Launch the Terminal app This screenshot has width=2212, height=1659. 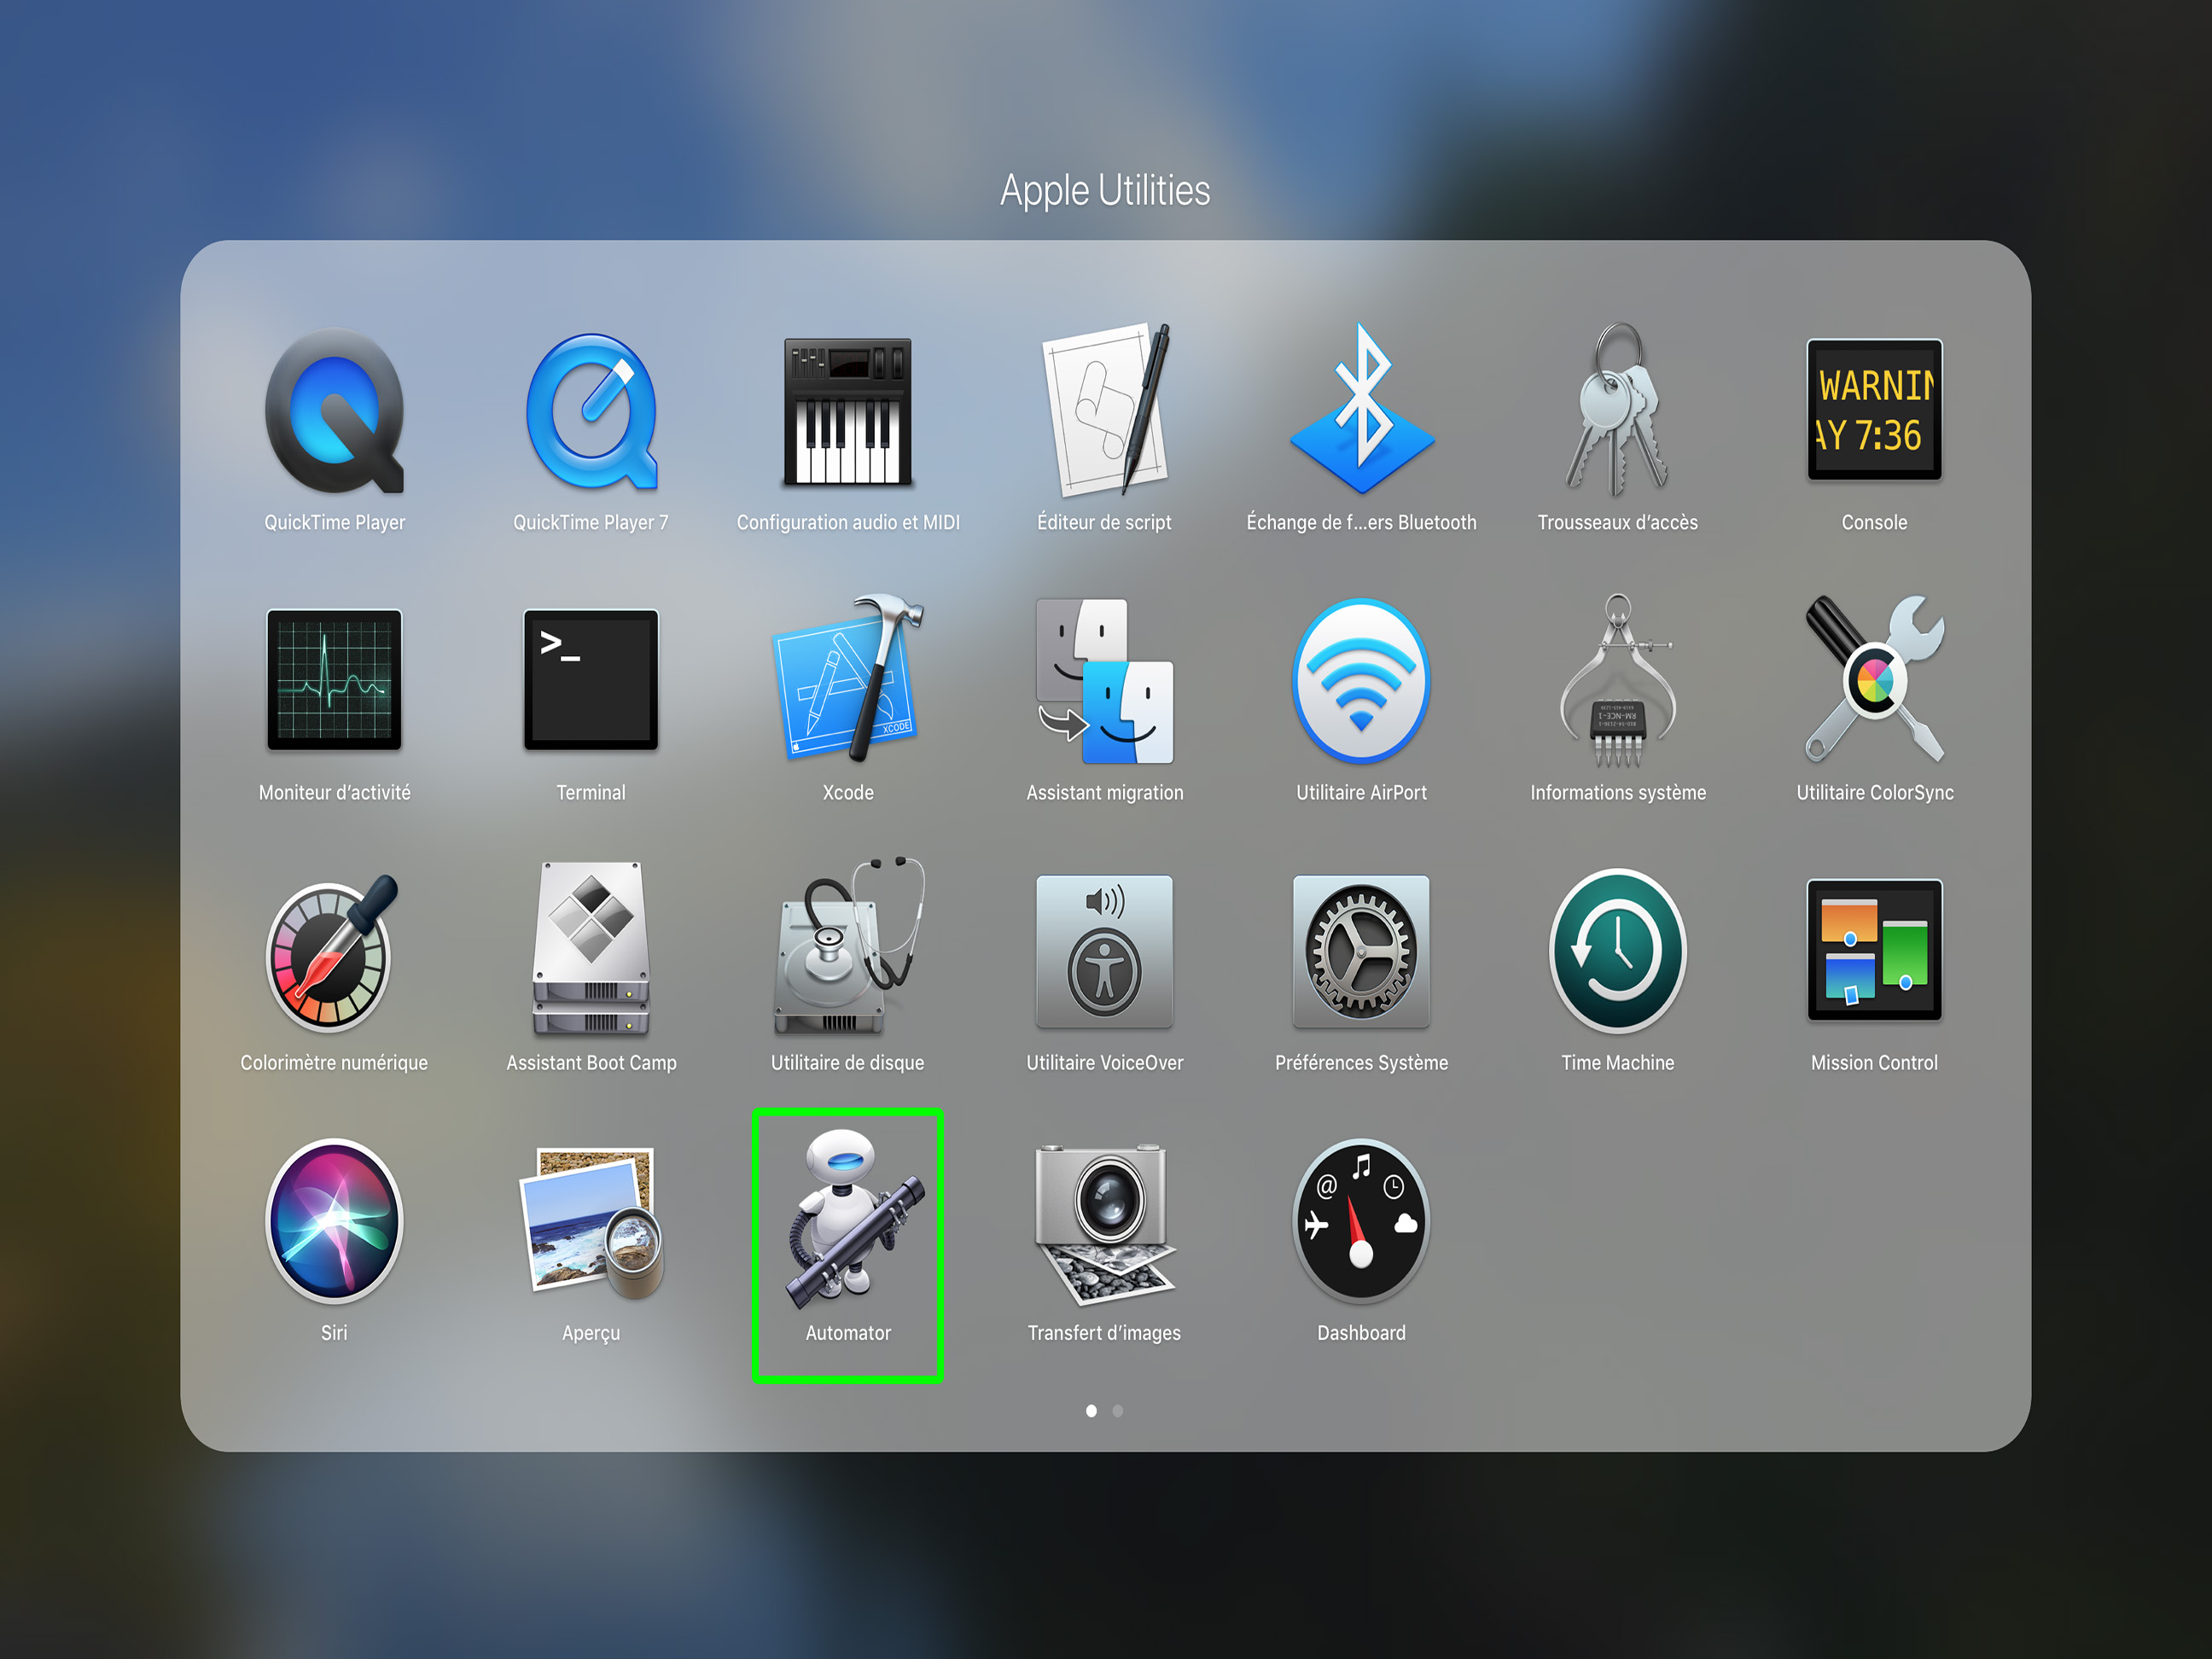591,680
